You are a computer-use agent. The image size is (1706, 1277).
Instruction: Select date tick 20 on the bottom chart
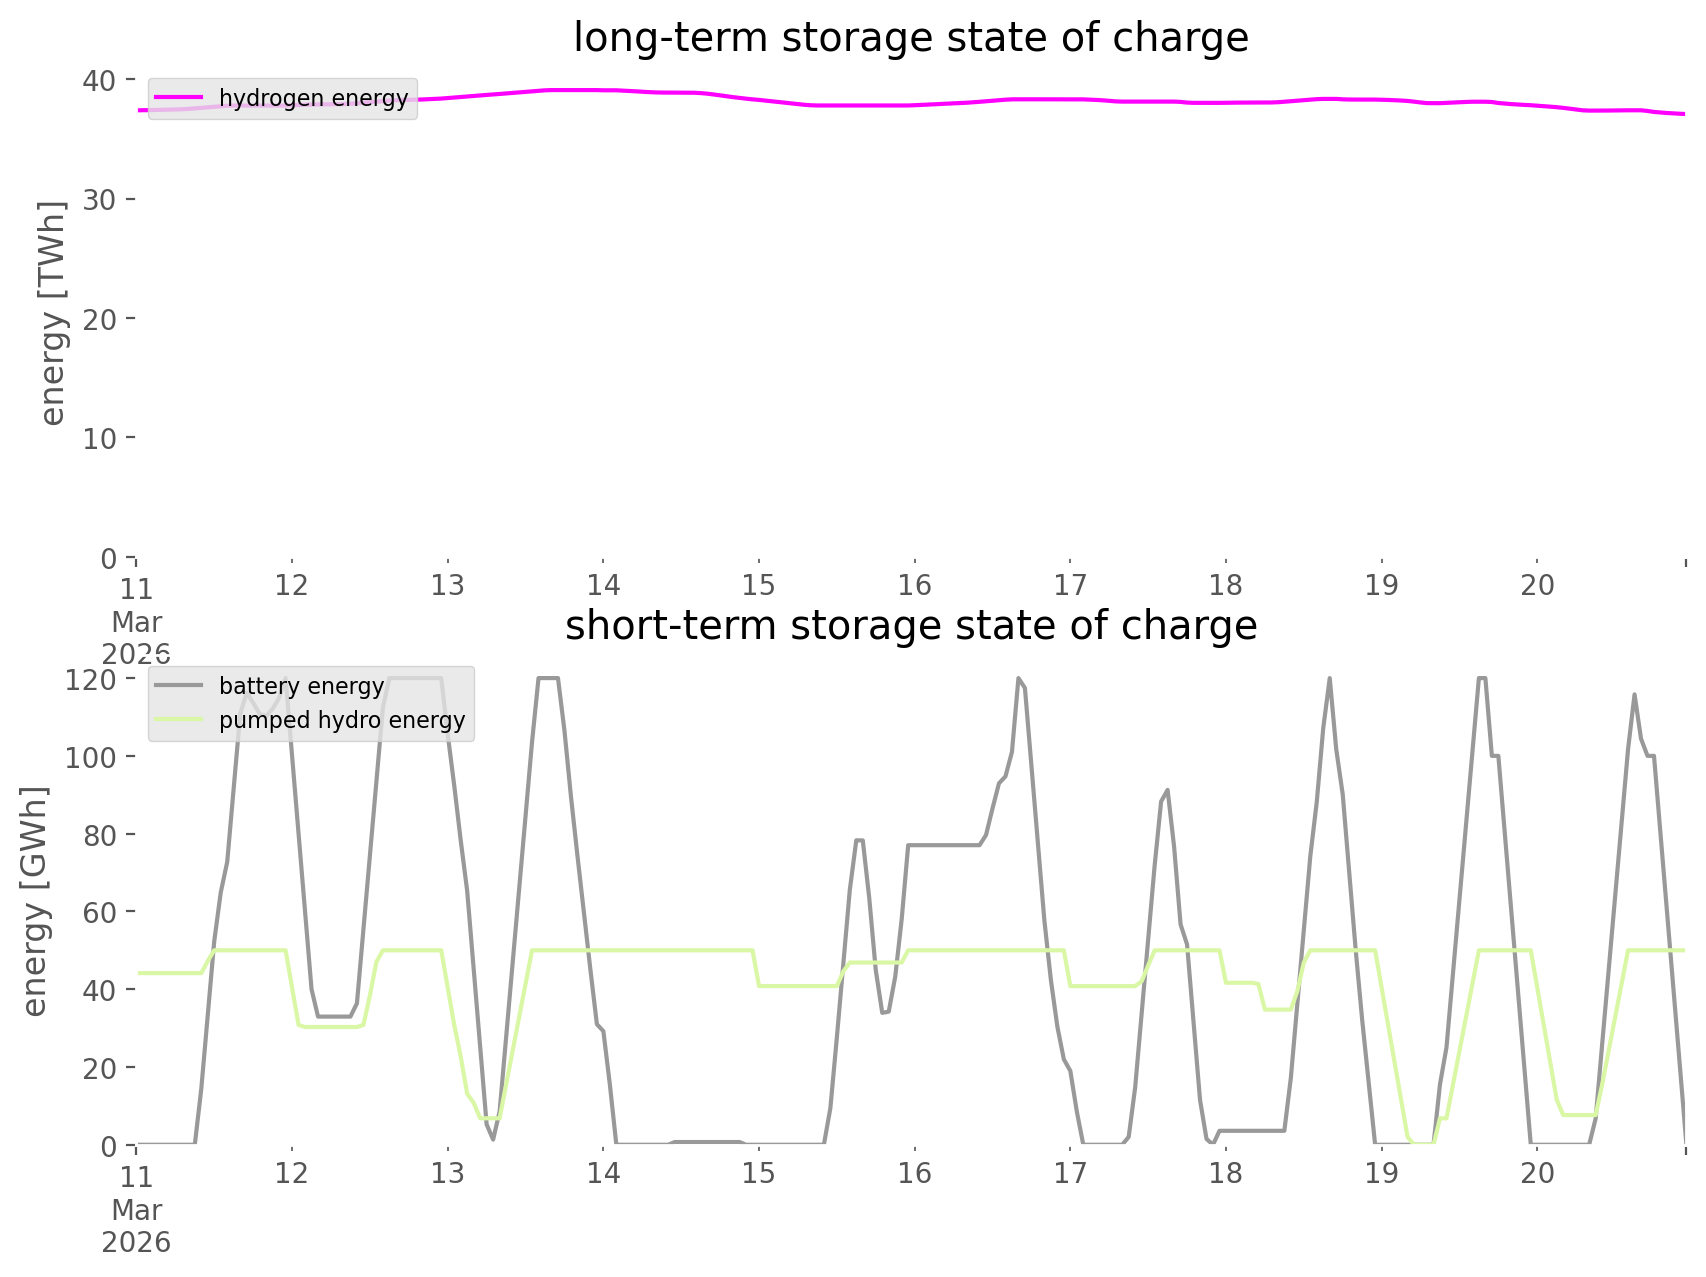(1538, 1173)
